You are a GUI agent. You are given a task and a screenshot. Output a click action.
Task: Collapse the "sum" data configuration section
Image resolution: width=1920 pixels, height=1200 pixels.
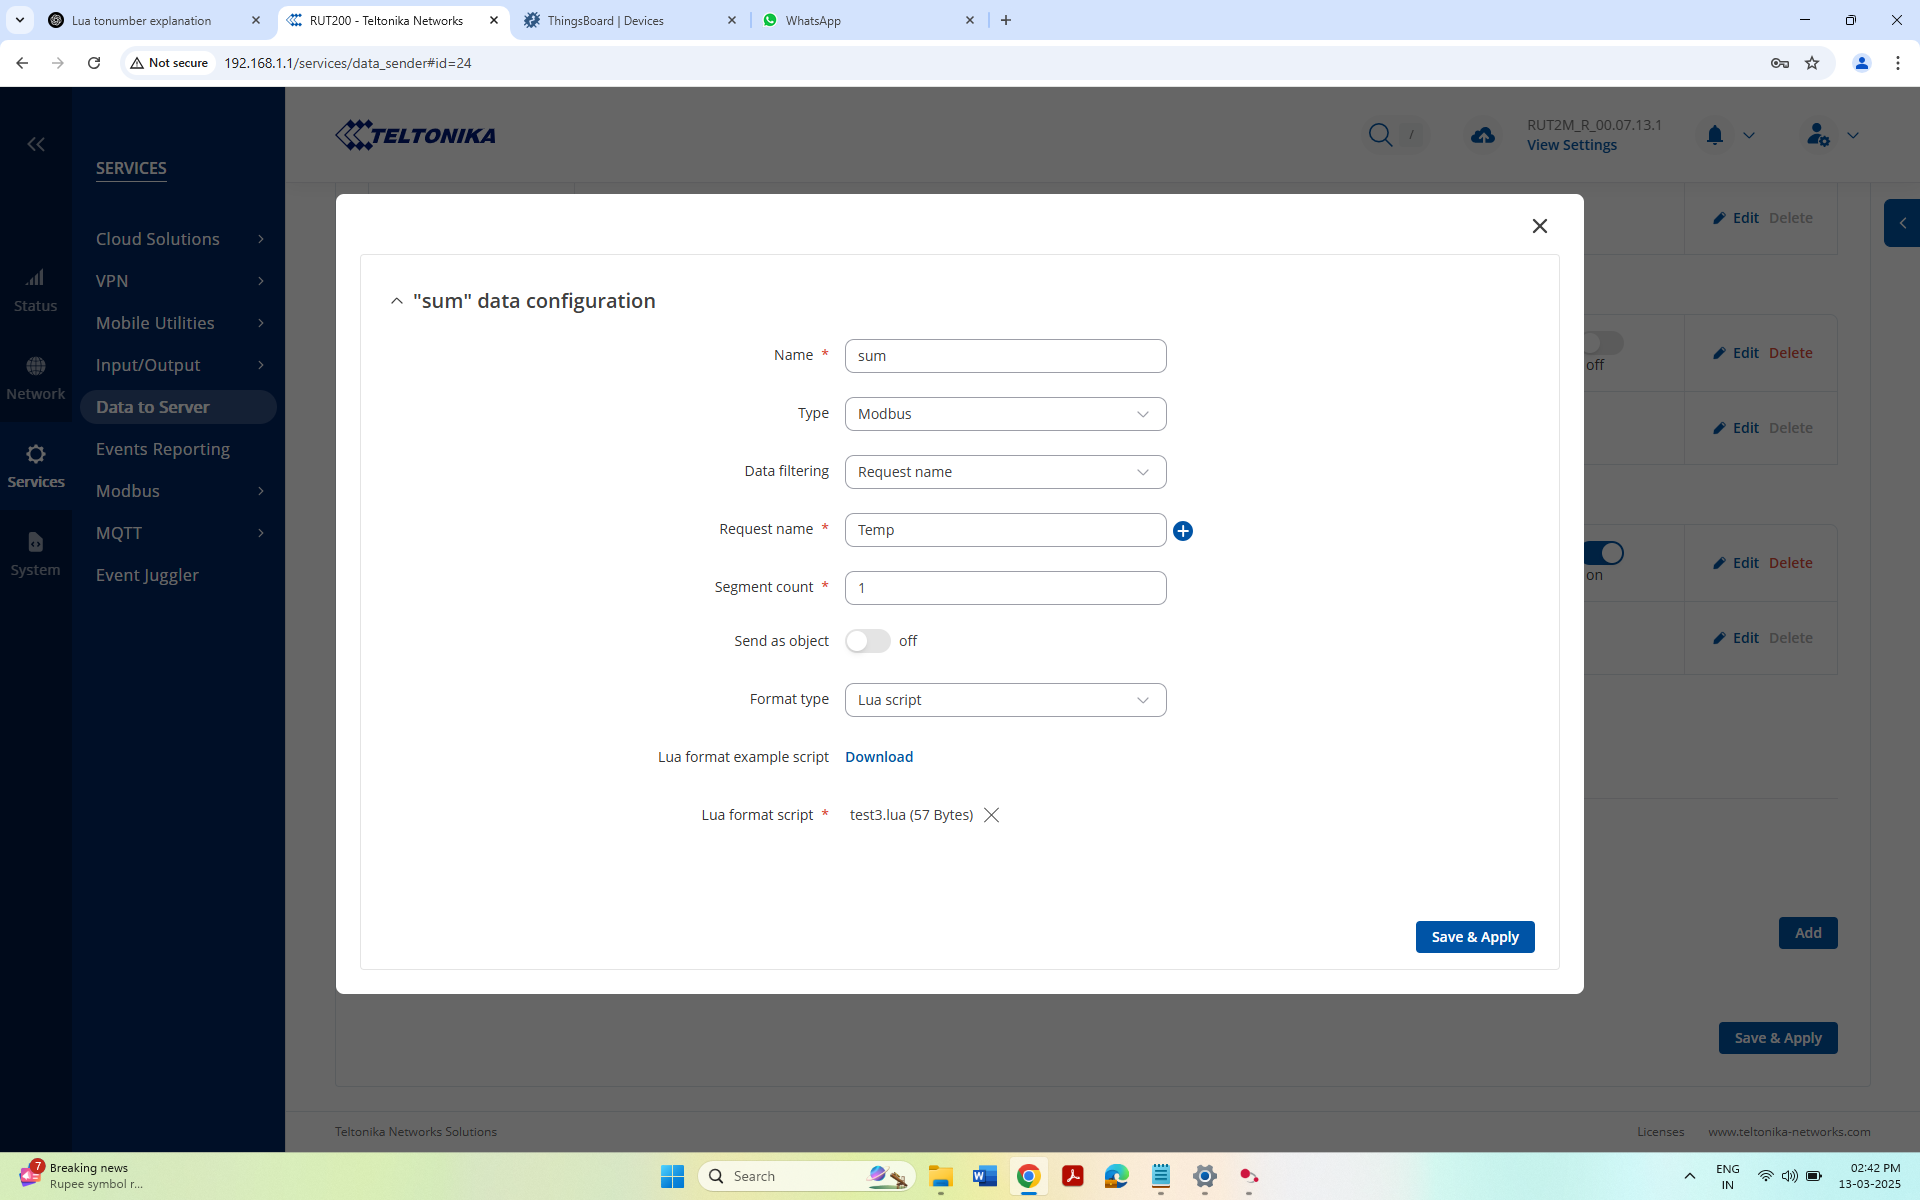pos(397,301)
